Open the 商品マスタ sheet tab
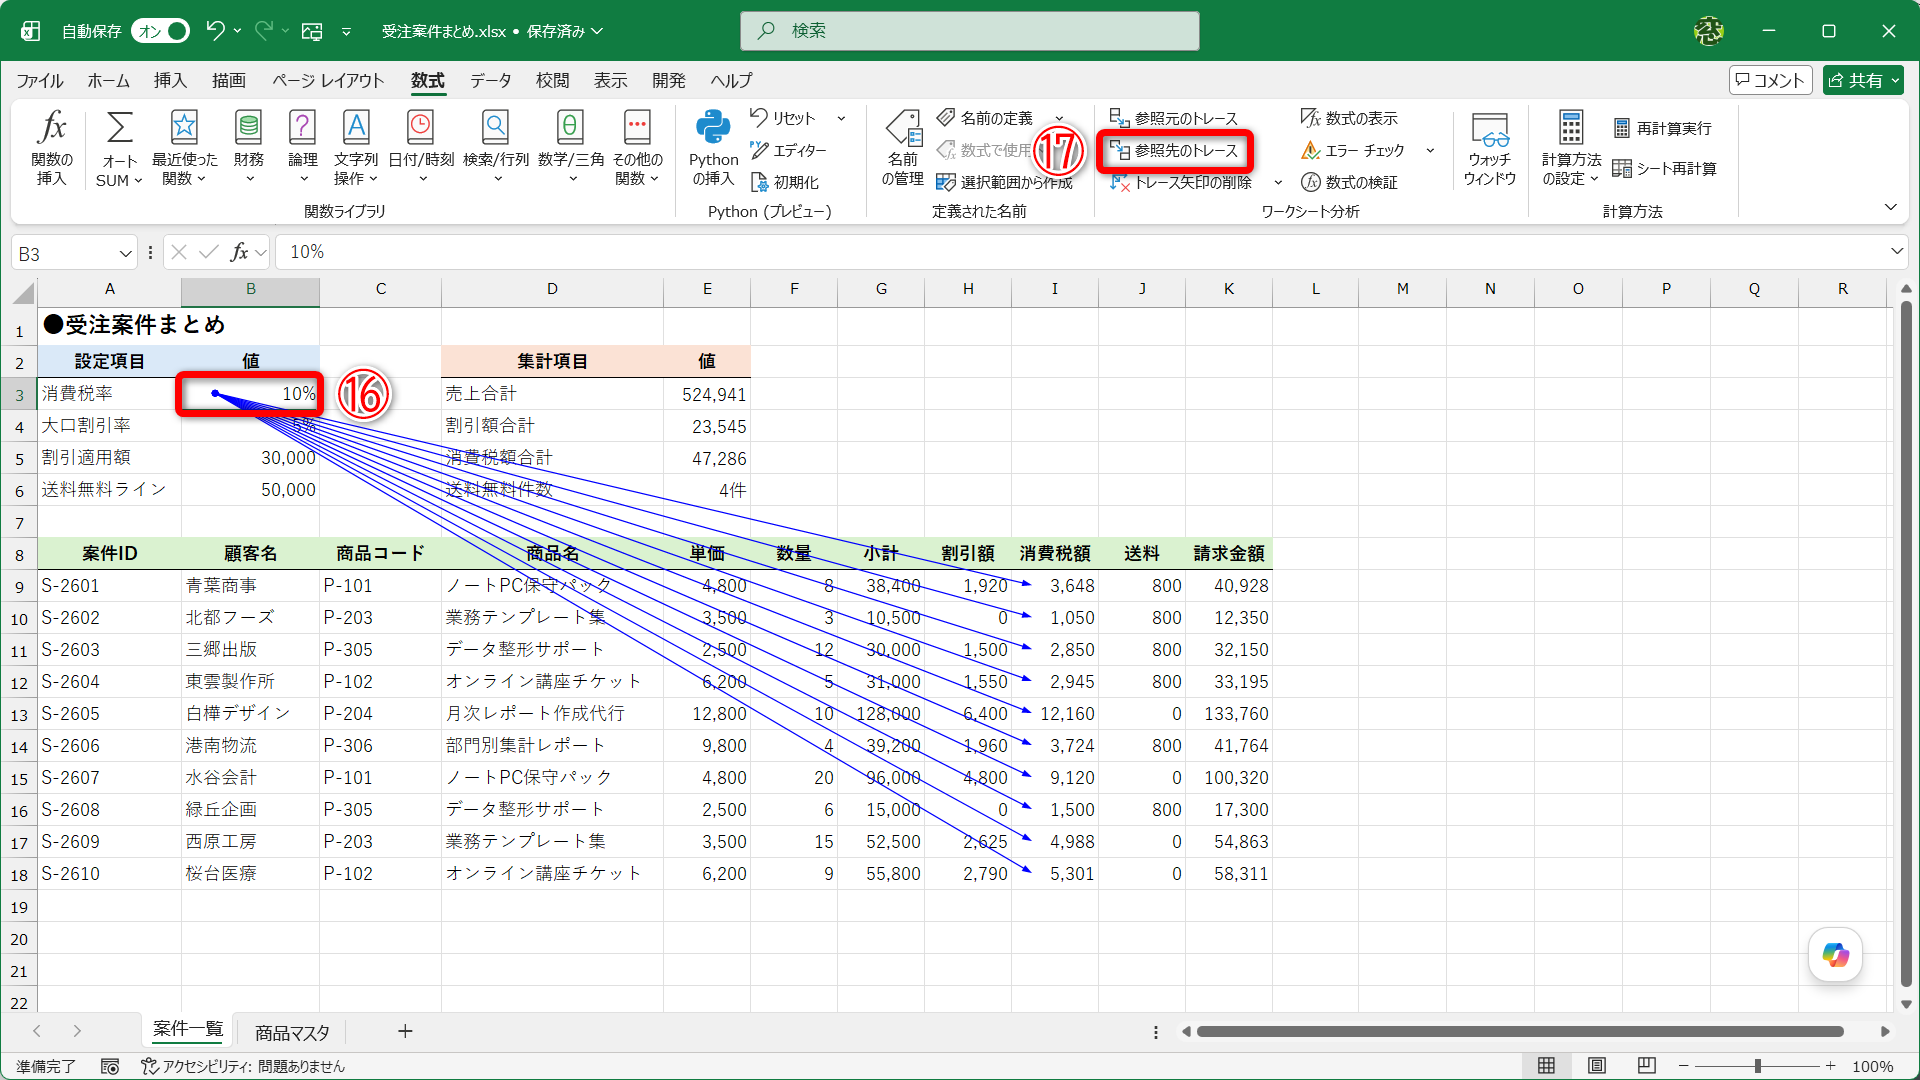 pos(292,1032)
